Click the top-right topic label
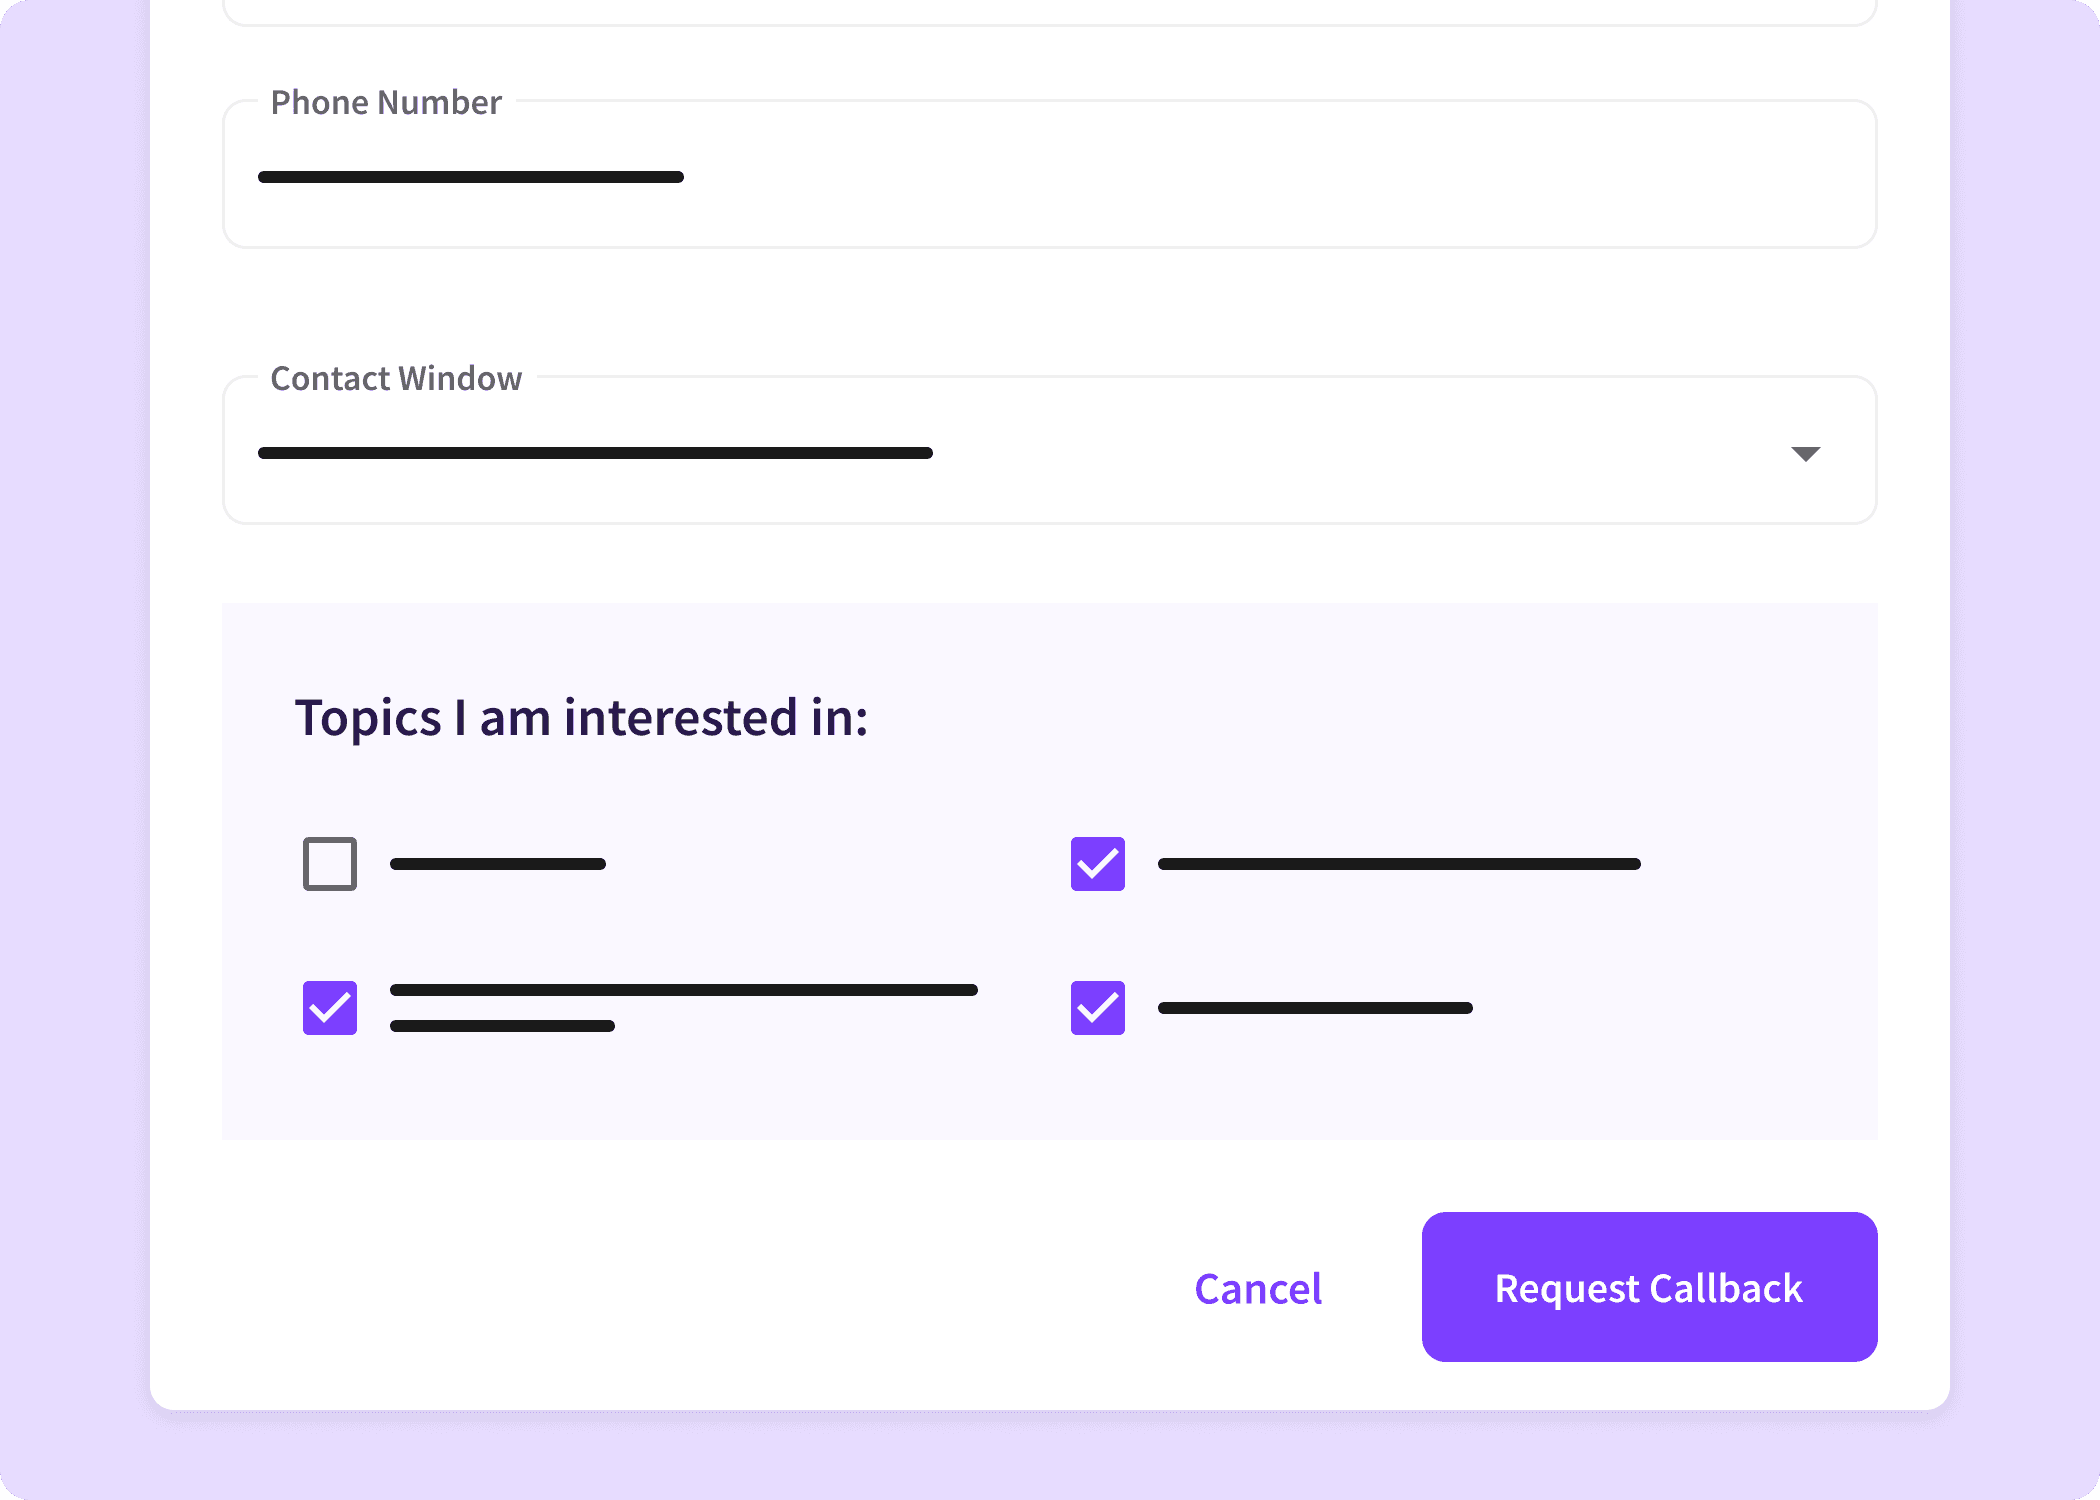The width and height of the screenshot is (2100, 1500). [1397, 864]
